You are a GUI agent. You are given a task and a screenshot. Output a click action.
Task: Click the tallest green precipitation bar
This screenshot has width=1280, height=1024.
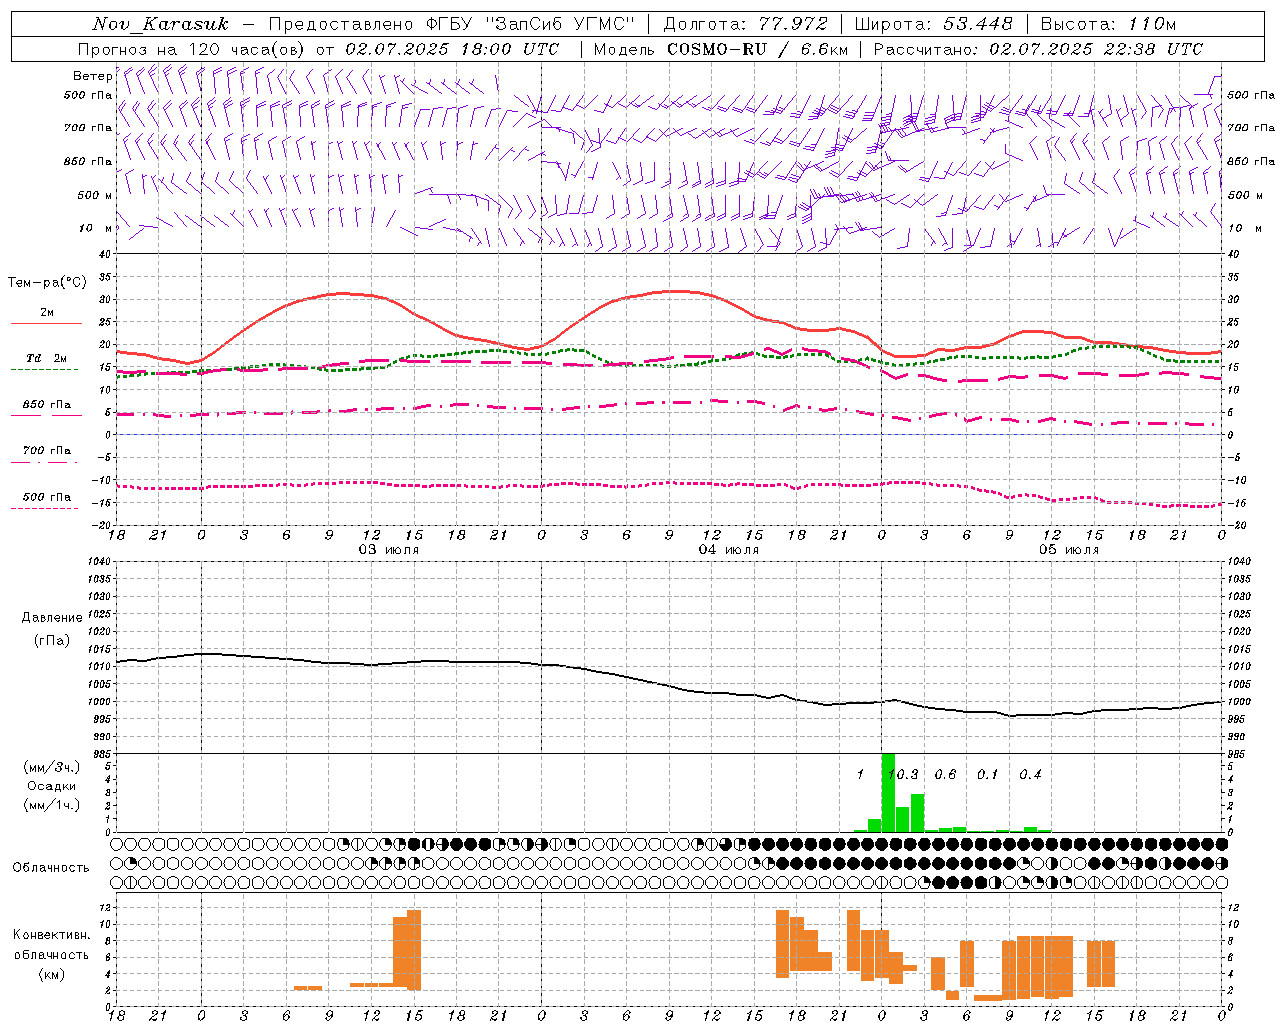[888, 792]
